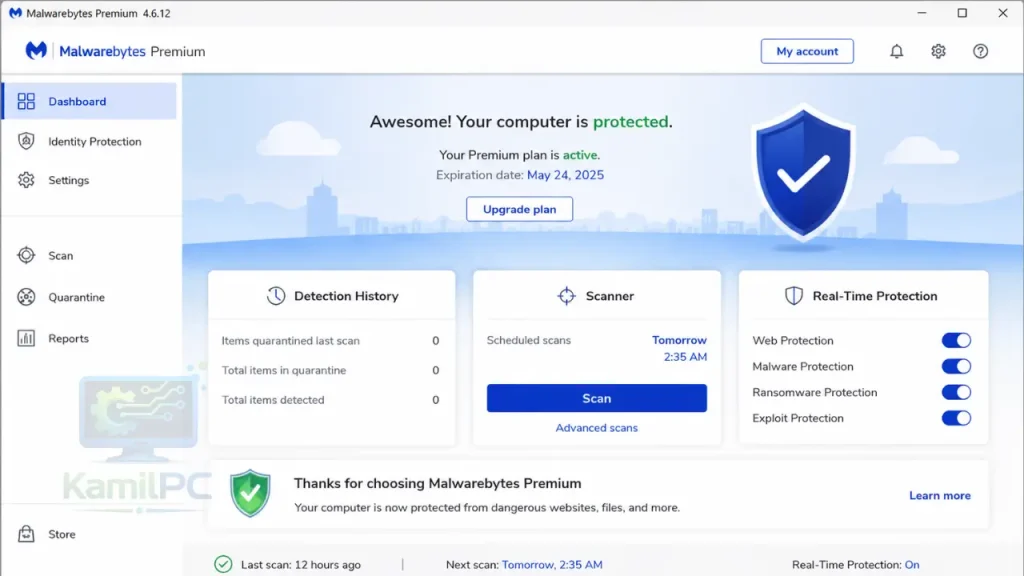Click the Real-Time Protection card title
This screenshot has width=1024, height=576.
874,296
